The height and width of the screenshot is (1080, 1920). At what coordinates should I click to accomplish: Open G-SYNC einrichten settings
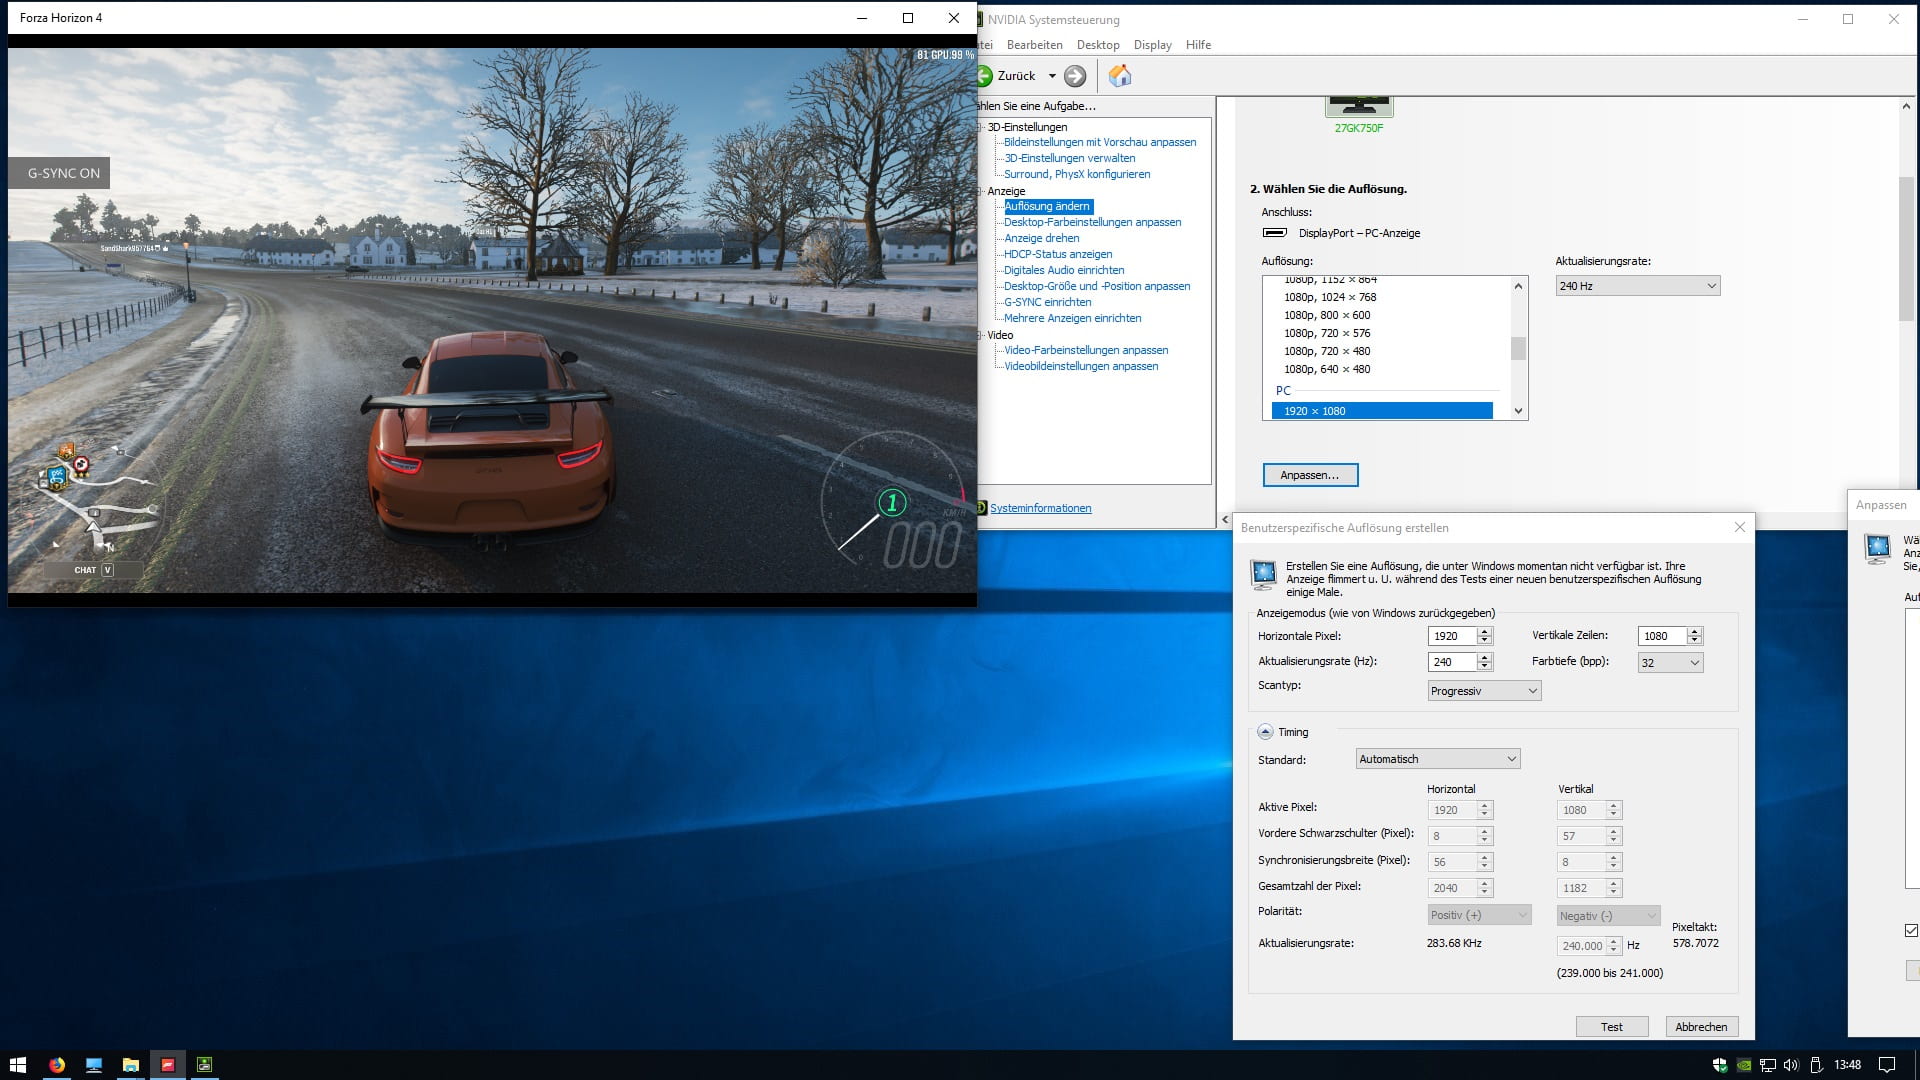click(x=1048, y=302)
